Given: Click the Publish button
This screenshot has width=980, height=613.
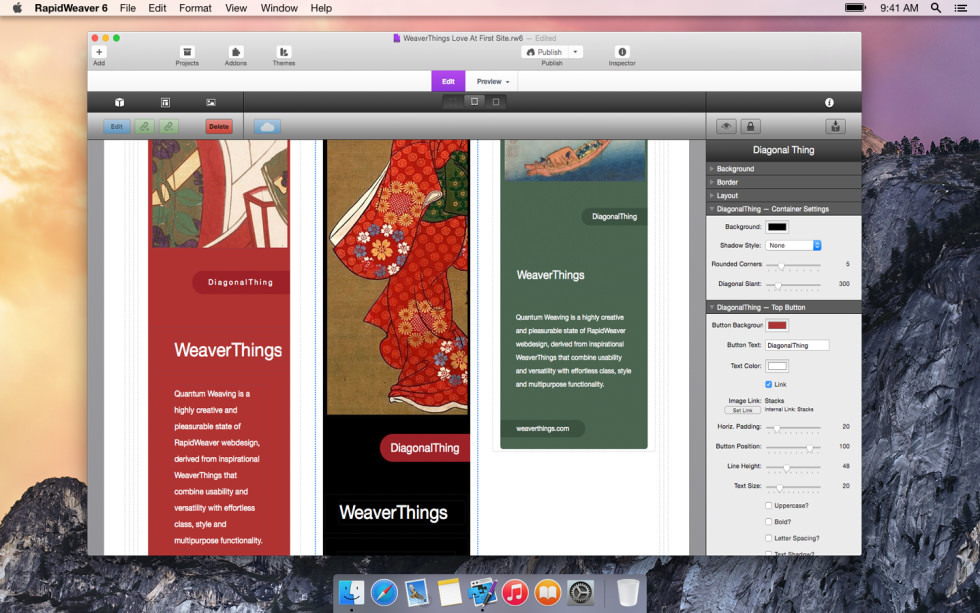Looking at the screenshot, I should point(544,52).
